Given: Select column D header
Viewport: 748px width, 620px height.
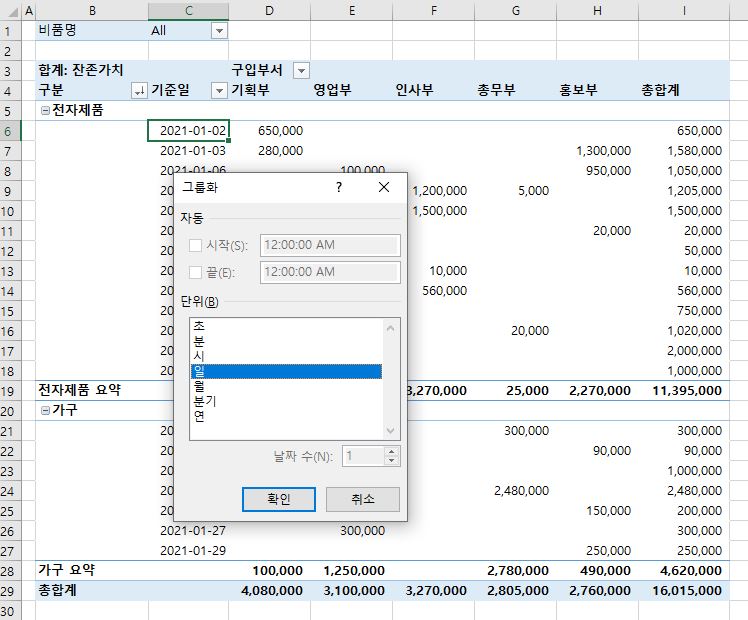Looking at the screenshot, I should (269, 10).
